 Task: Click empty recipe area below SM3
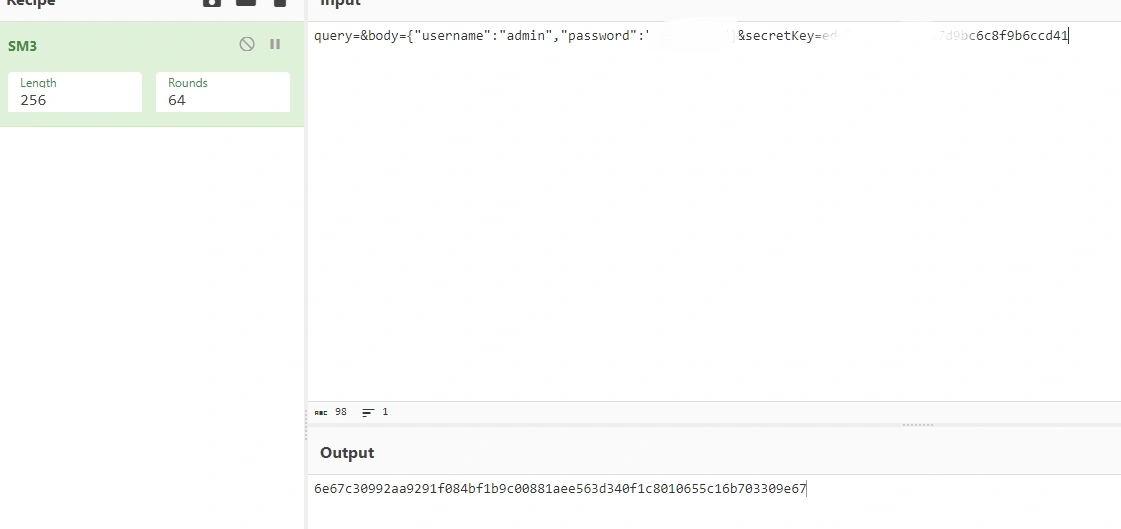[150, 300]
